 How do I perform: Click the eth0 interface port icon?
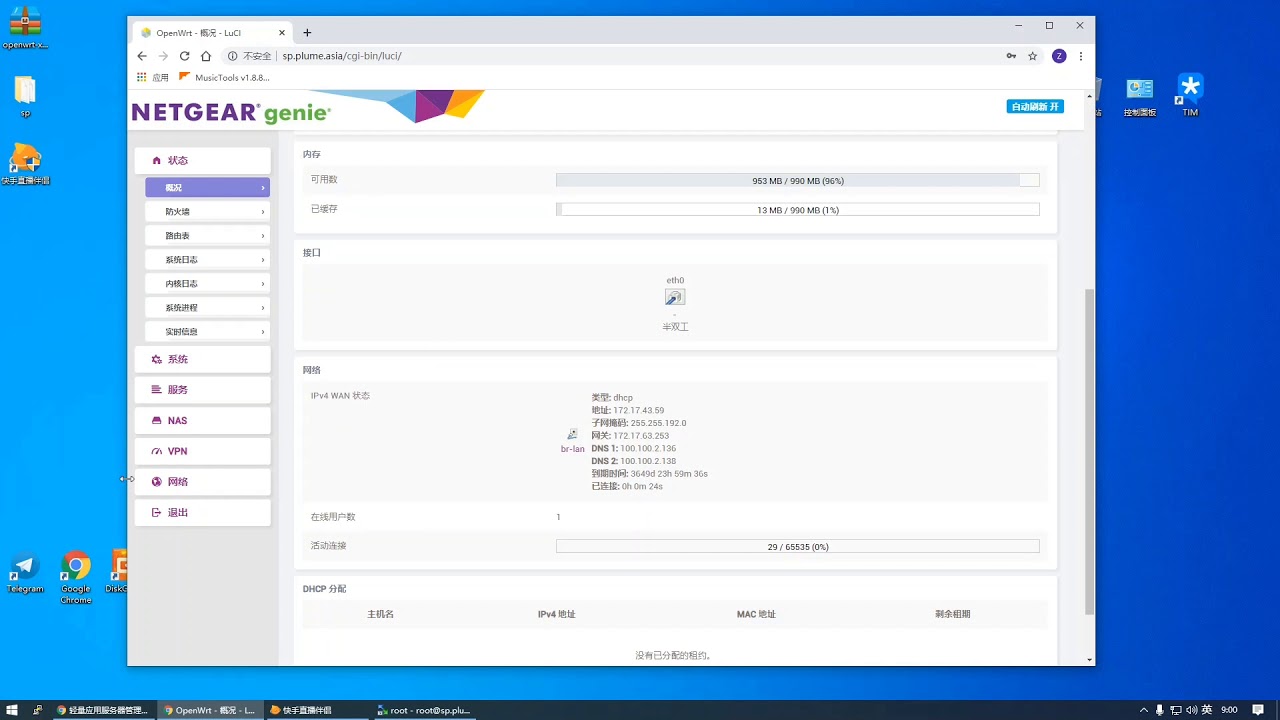[675, 297]
